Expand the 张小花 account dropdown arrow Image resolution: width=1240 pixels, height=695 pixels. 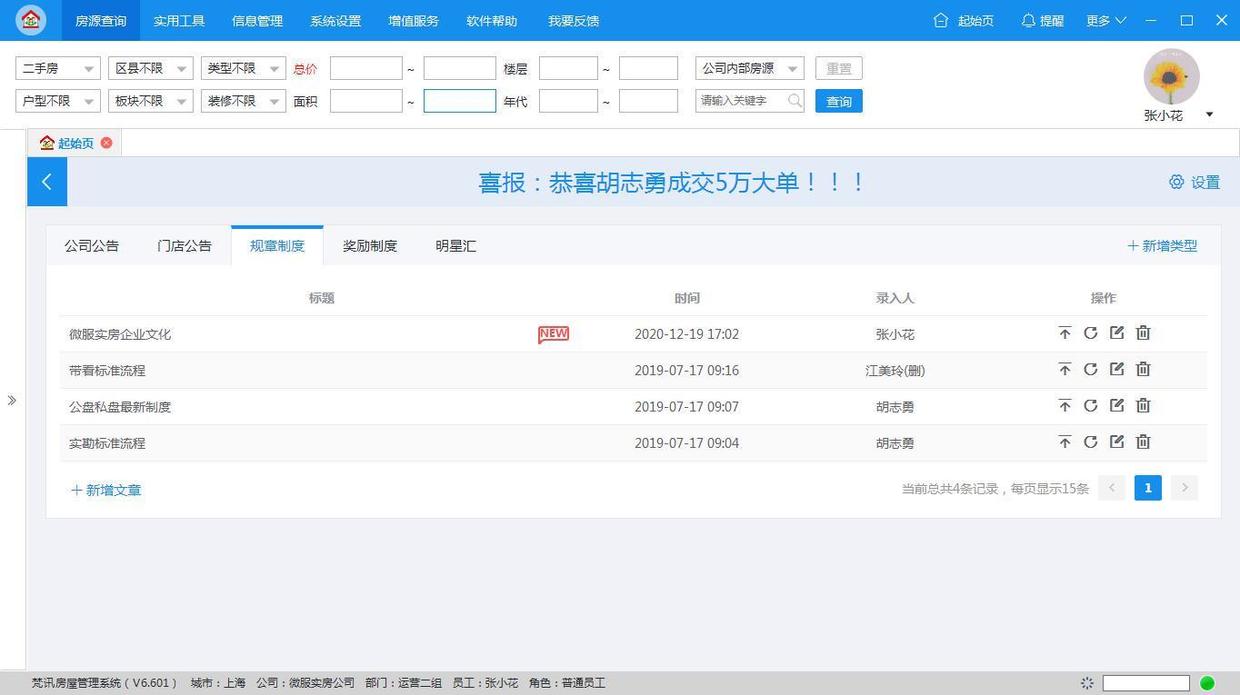pyautogui.click(x=1209, y=114)
